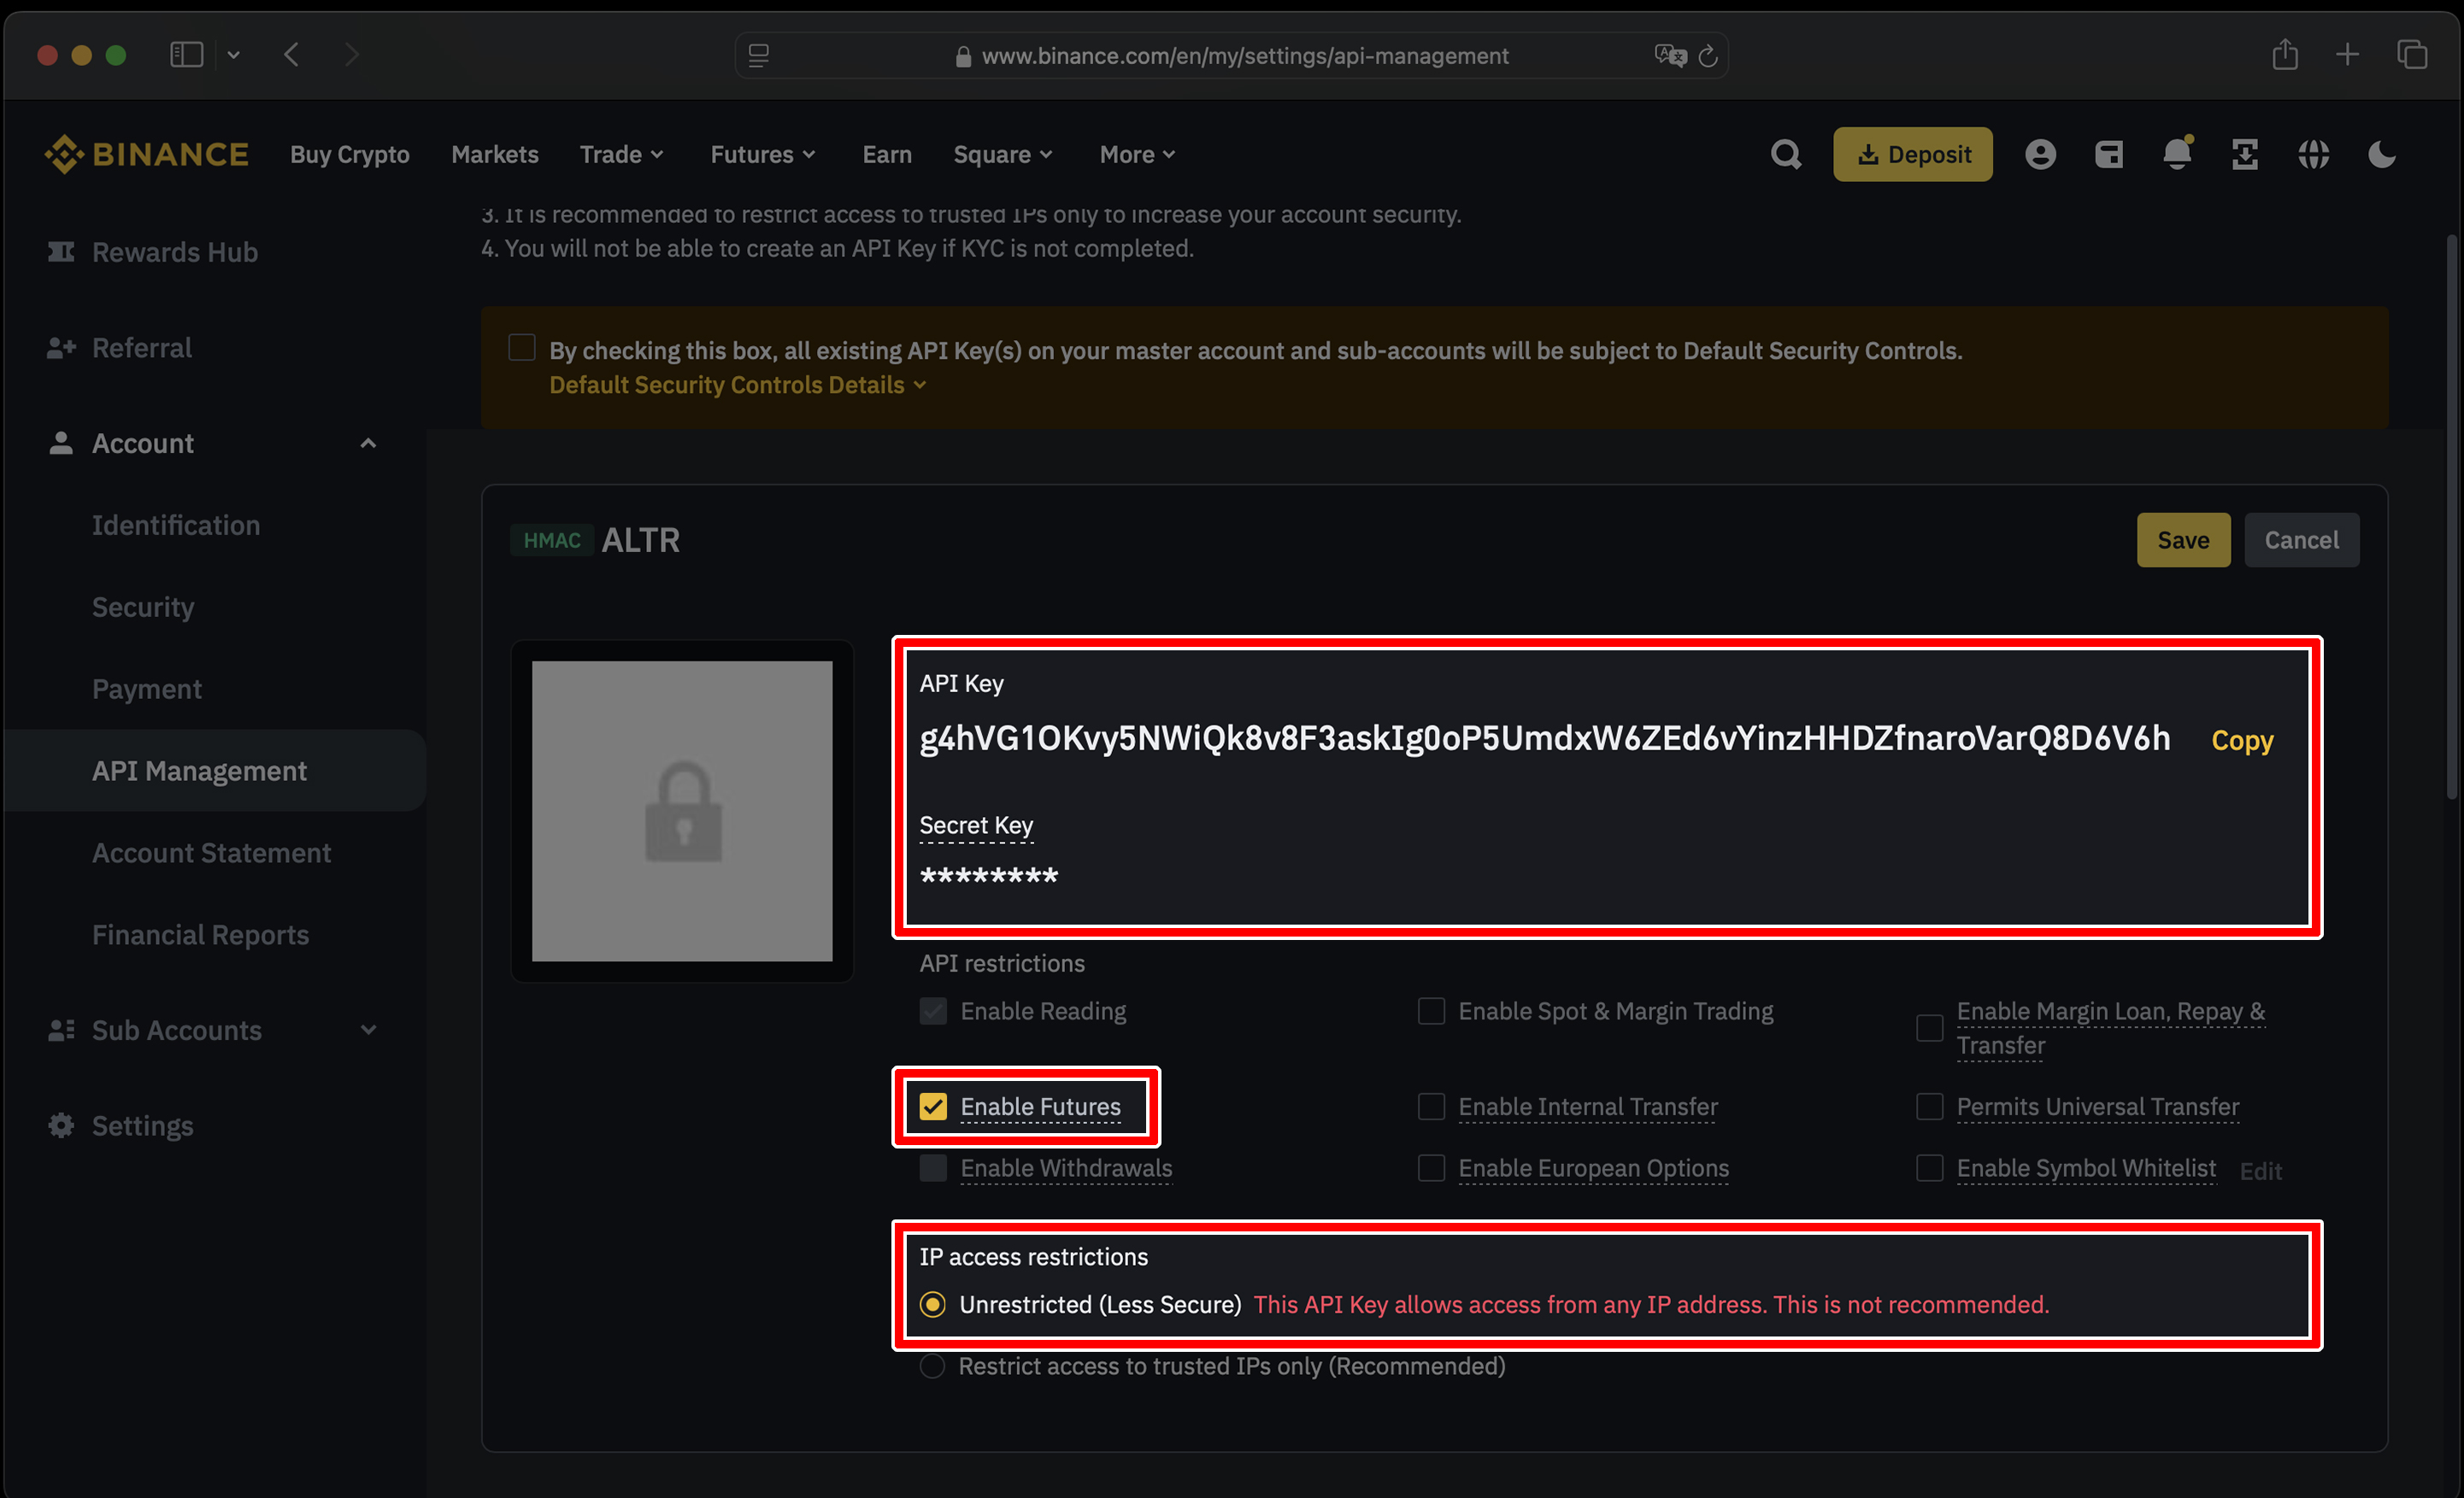Image resolution: width=2464 pixels, height=1498 pixels.
Task: Click the translate icon in address bar
Action: (1670, 55)
